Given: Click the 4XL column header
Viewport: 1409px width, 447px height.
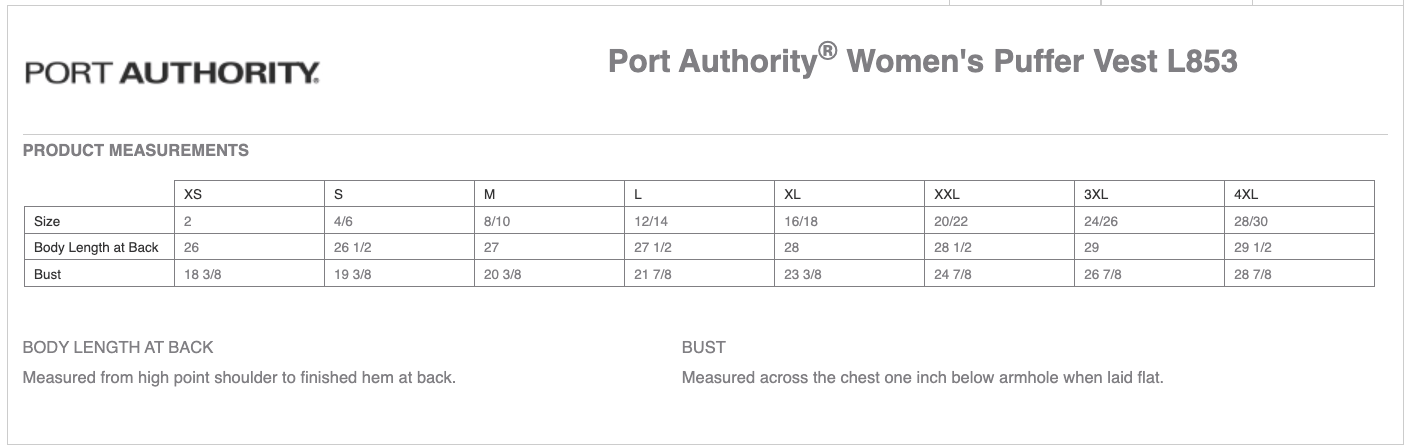Looking at the screenshot, I should click(1299, 194).
